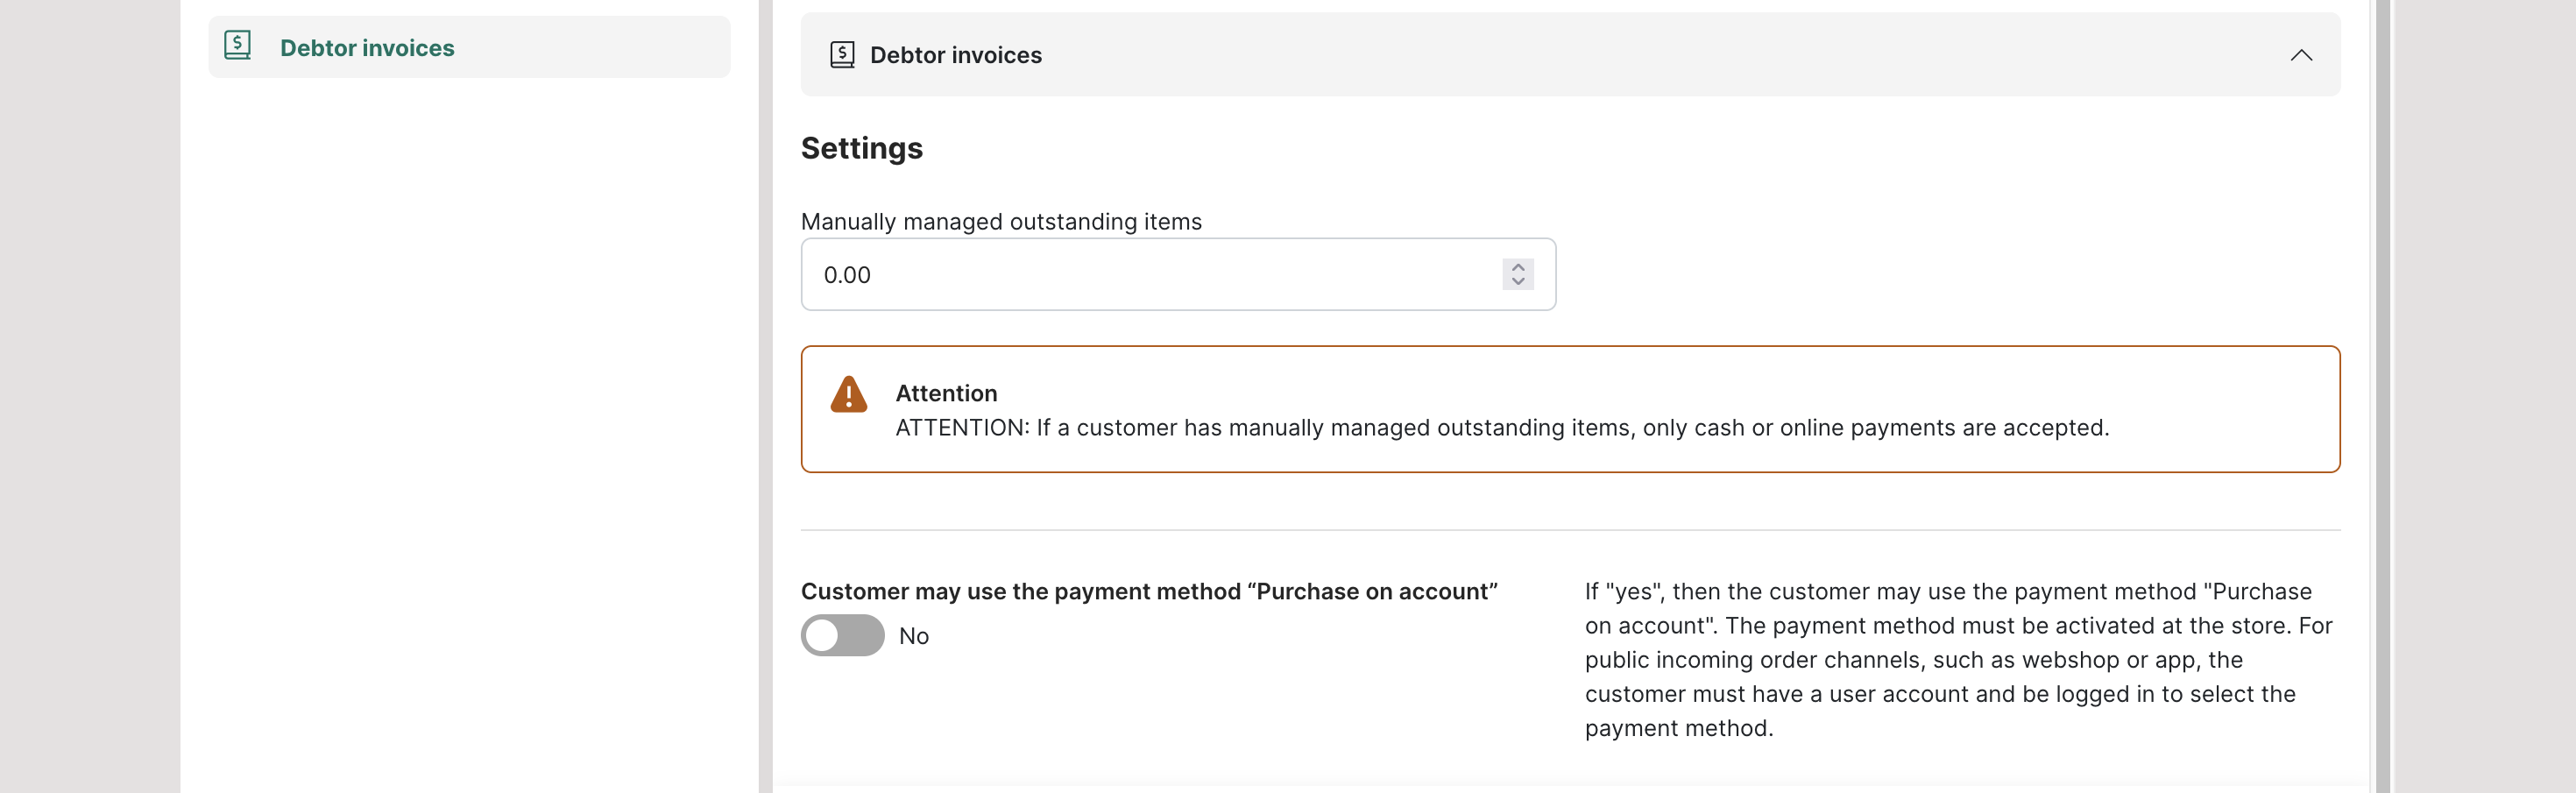Click the "Customer may use the payment method" label
Screen dimensions: 2576x793
tap(1149, 591)
